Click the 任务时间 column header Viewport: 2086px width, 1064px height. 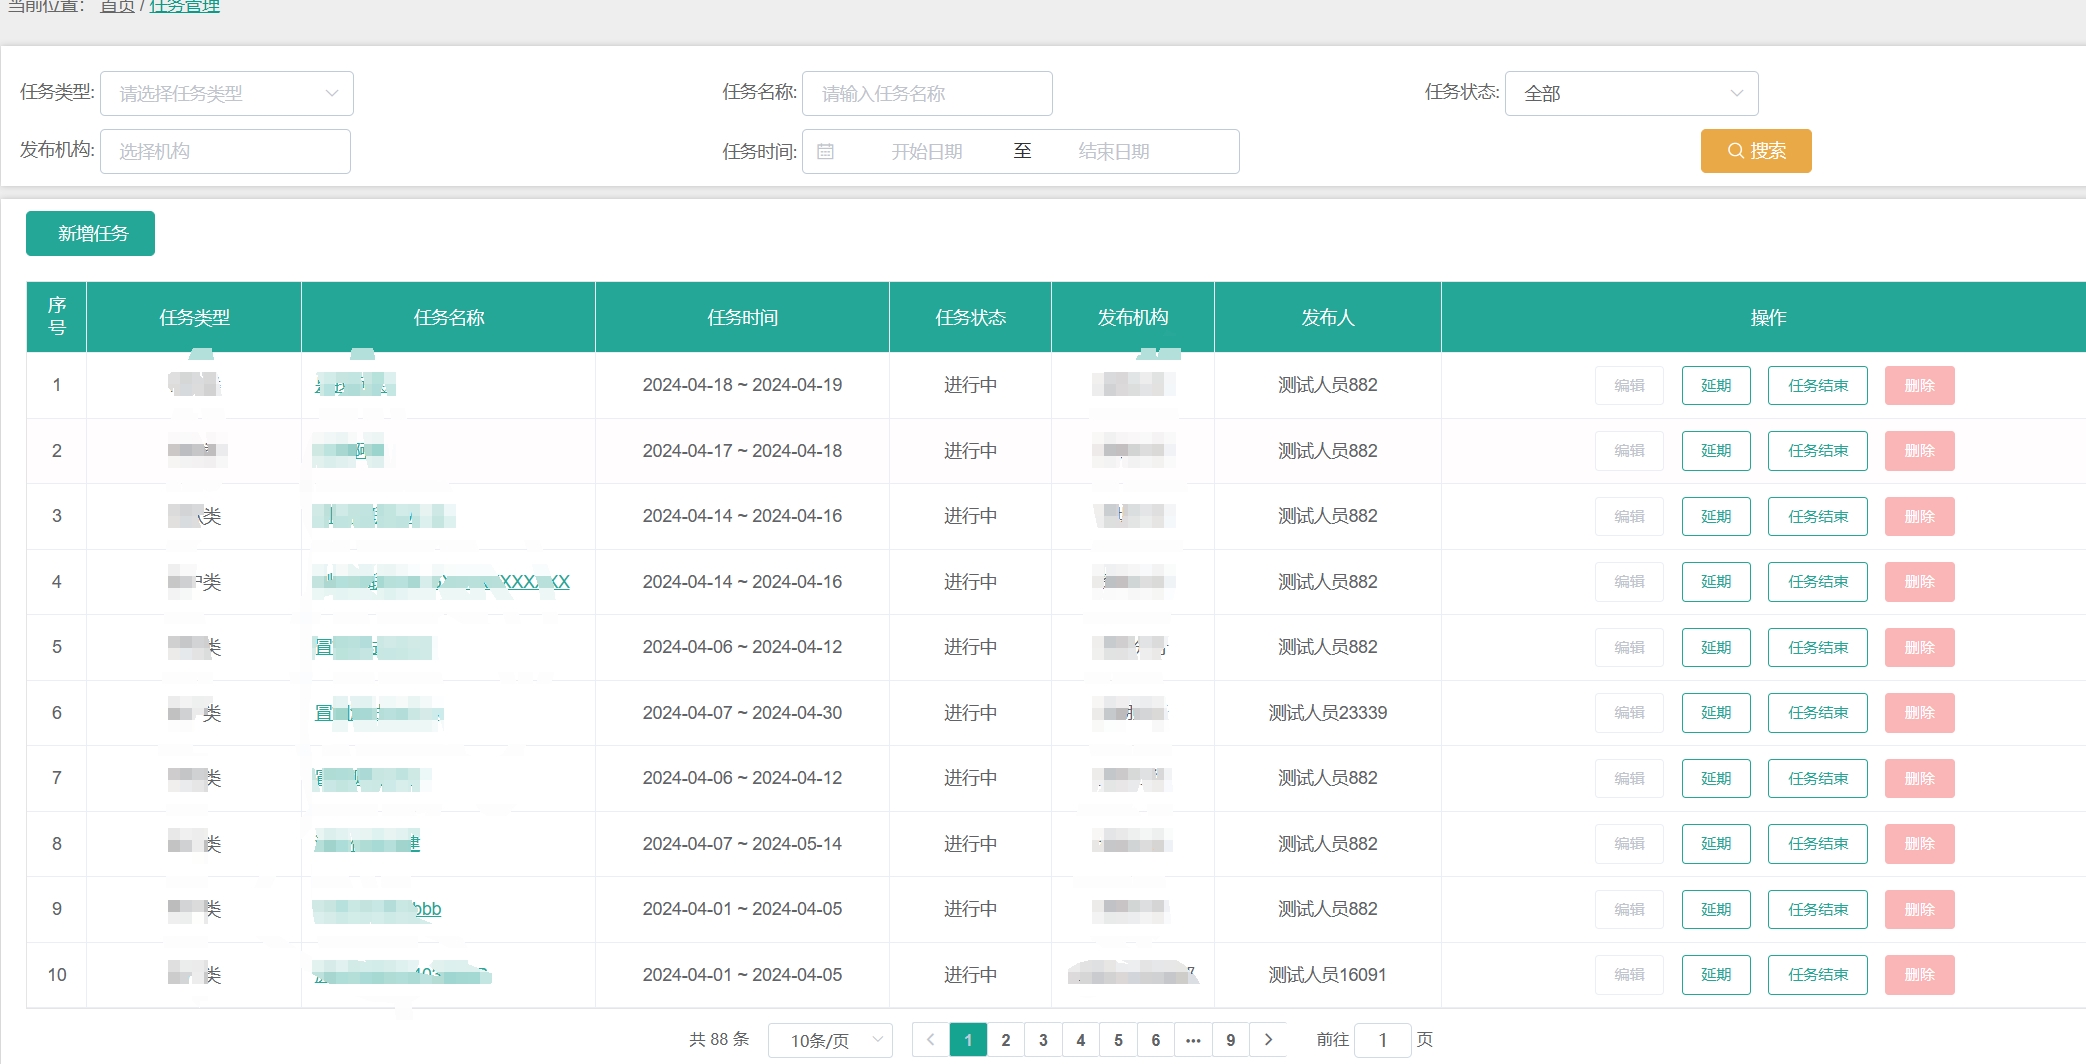click(x=742, y=317)
